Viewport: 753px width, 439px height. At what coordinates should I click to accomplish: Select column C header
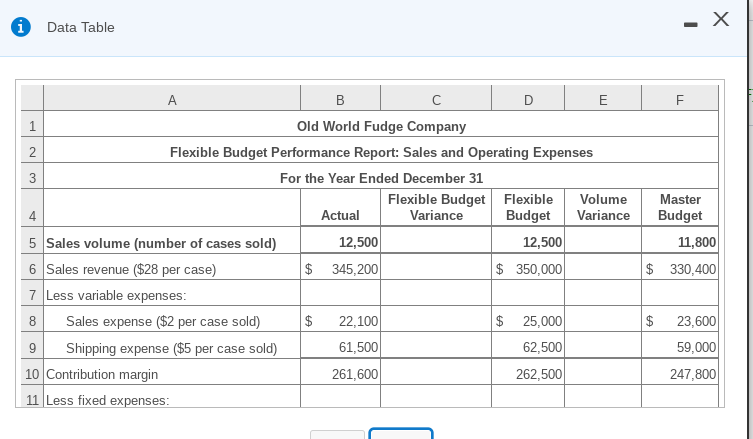[x=436, y=100]
